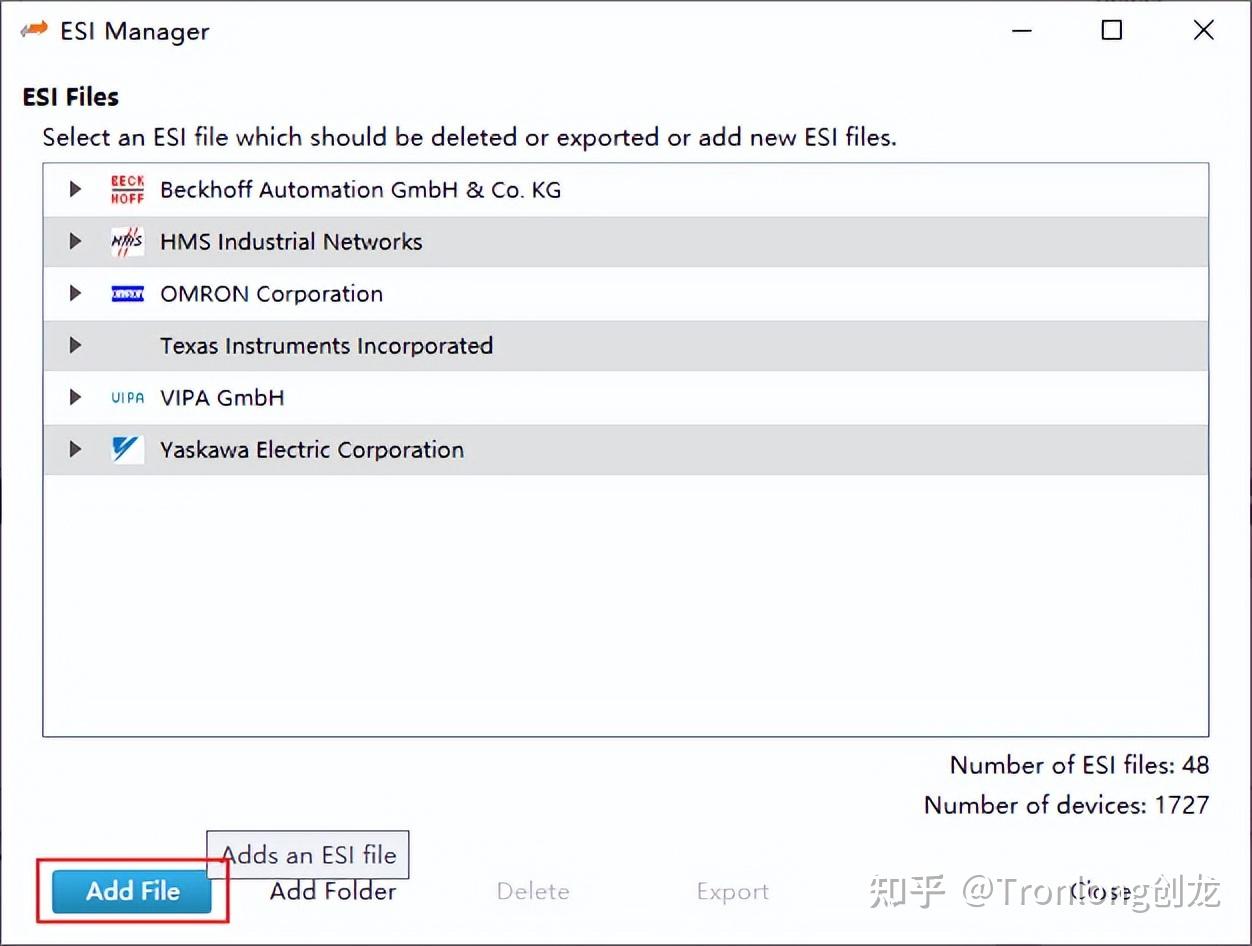Expand the Yaskawa Electric Corporation entry
The height and width of the screenshot is (946, 1252).
click(75, 449)
